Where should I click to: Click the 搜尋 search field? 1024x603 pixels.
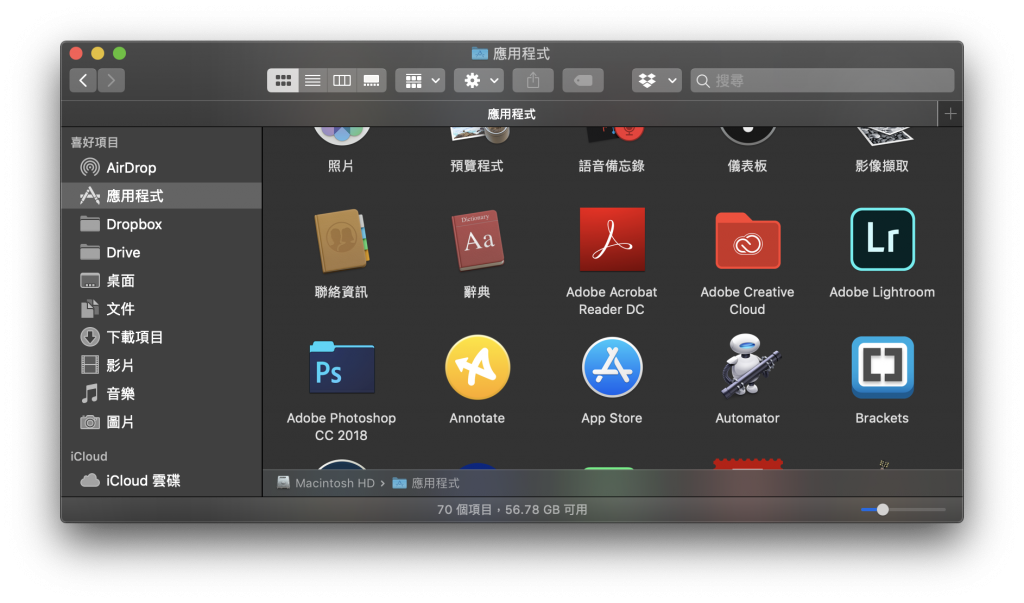pos(822,80)
